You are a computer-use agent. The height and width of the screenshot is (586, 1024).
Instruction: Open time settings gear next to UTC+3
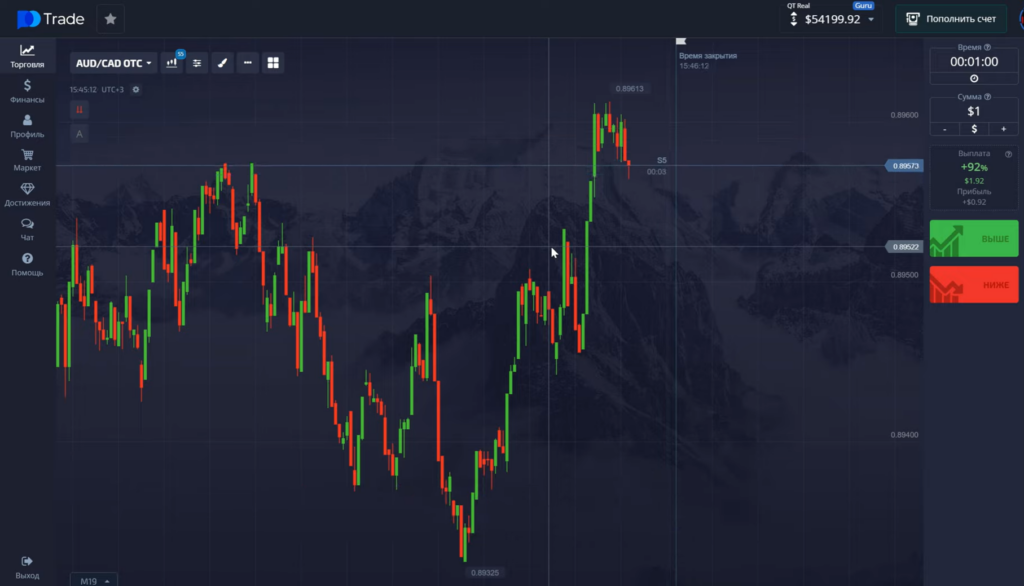[136, 90]
